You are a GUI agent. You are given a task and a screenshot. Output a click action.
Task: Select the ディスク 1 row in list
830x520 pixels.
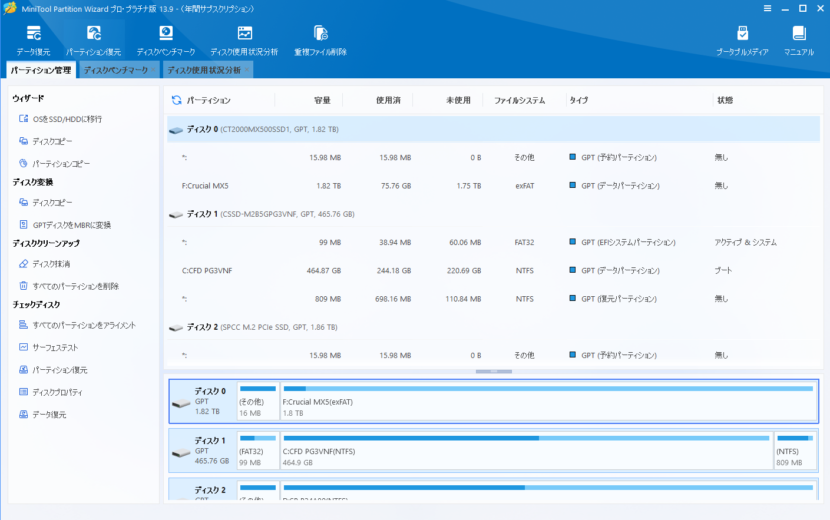pos(493,214)
